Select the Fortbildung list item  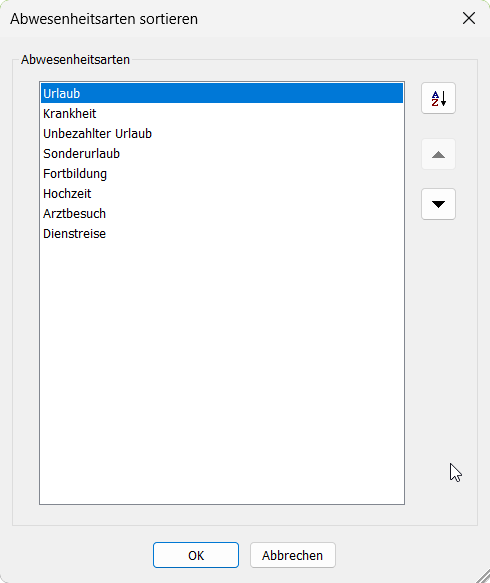[222, 174]
